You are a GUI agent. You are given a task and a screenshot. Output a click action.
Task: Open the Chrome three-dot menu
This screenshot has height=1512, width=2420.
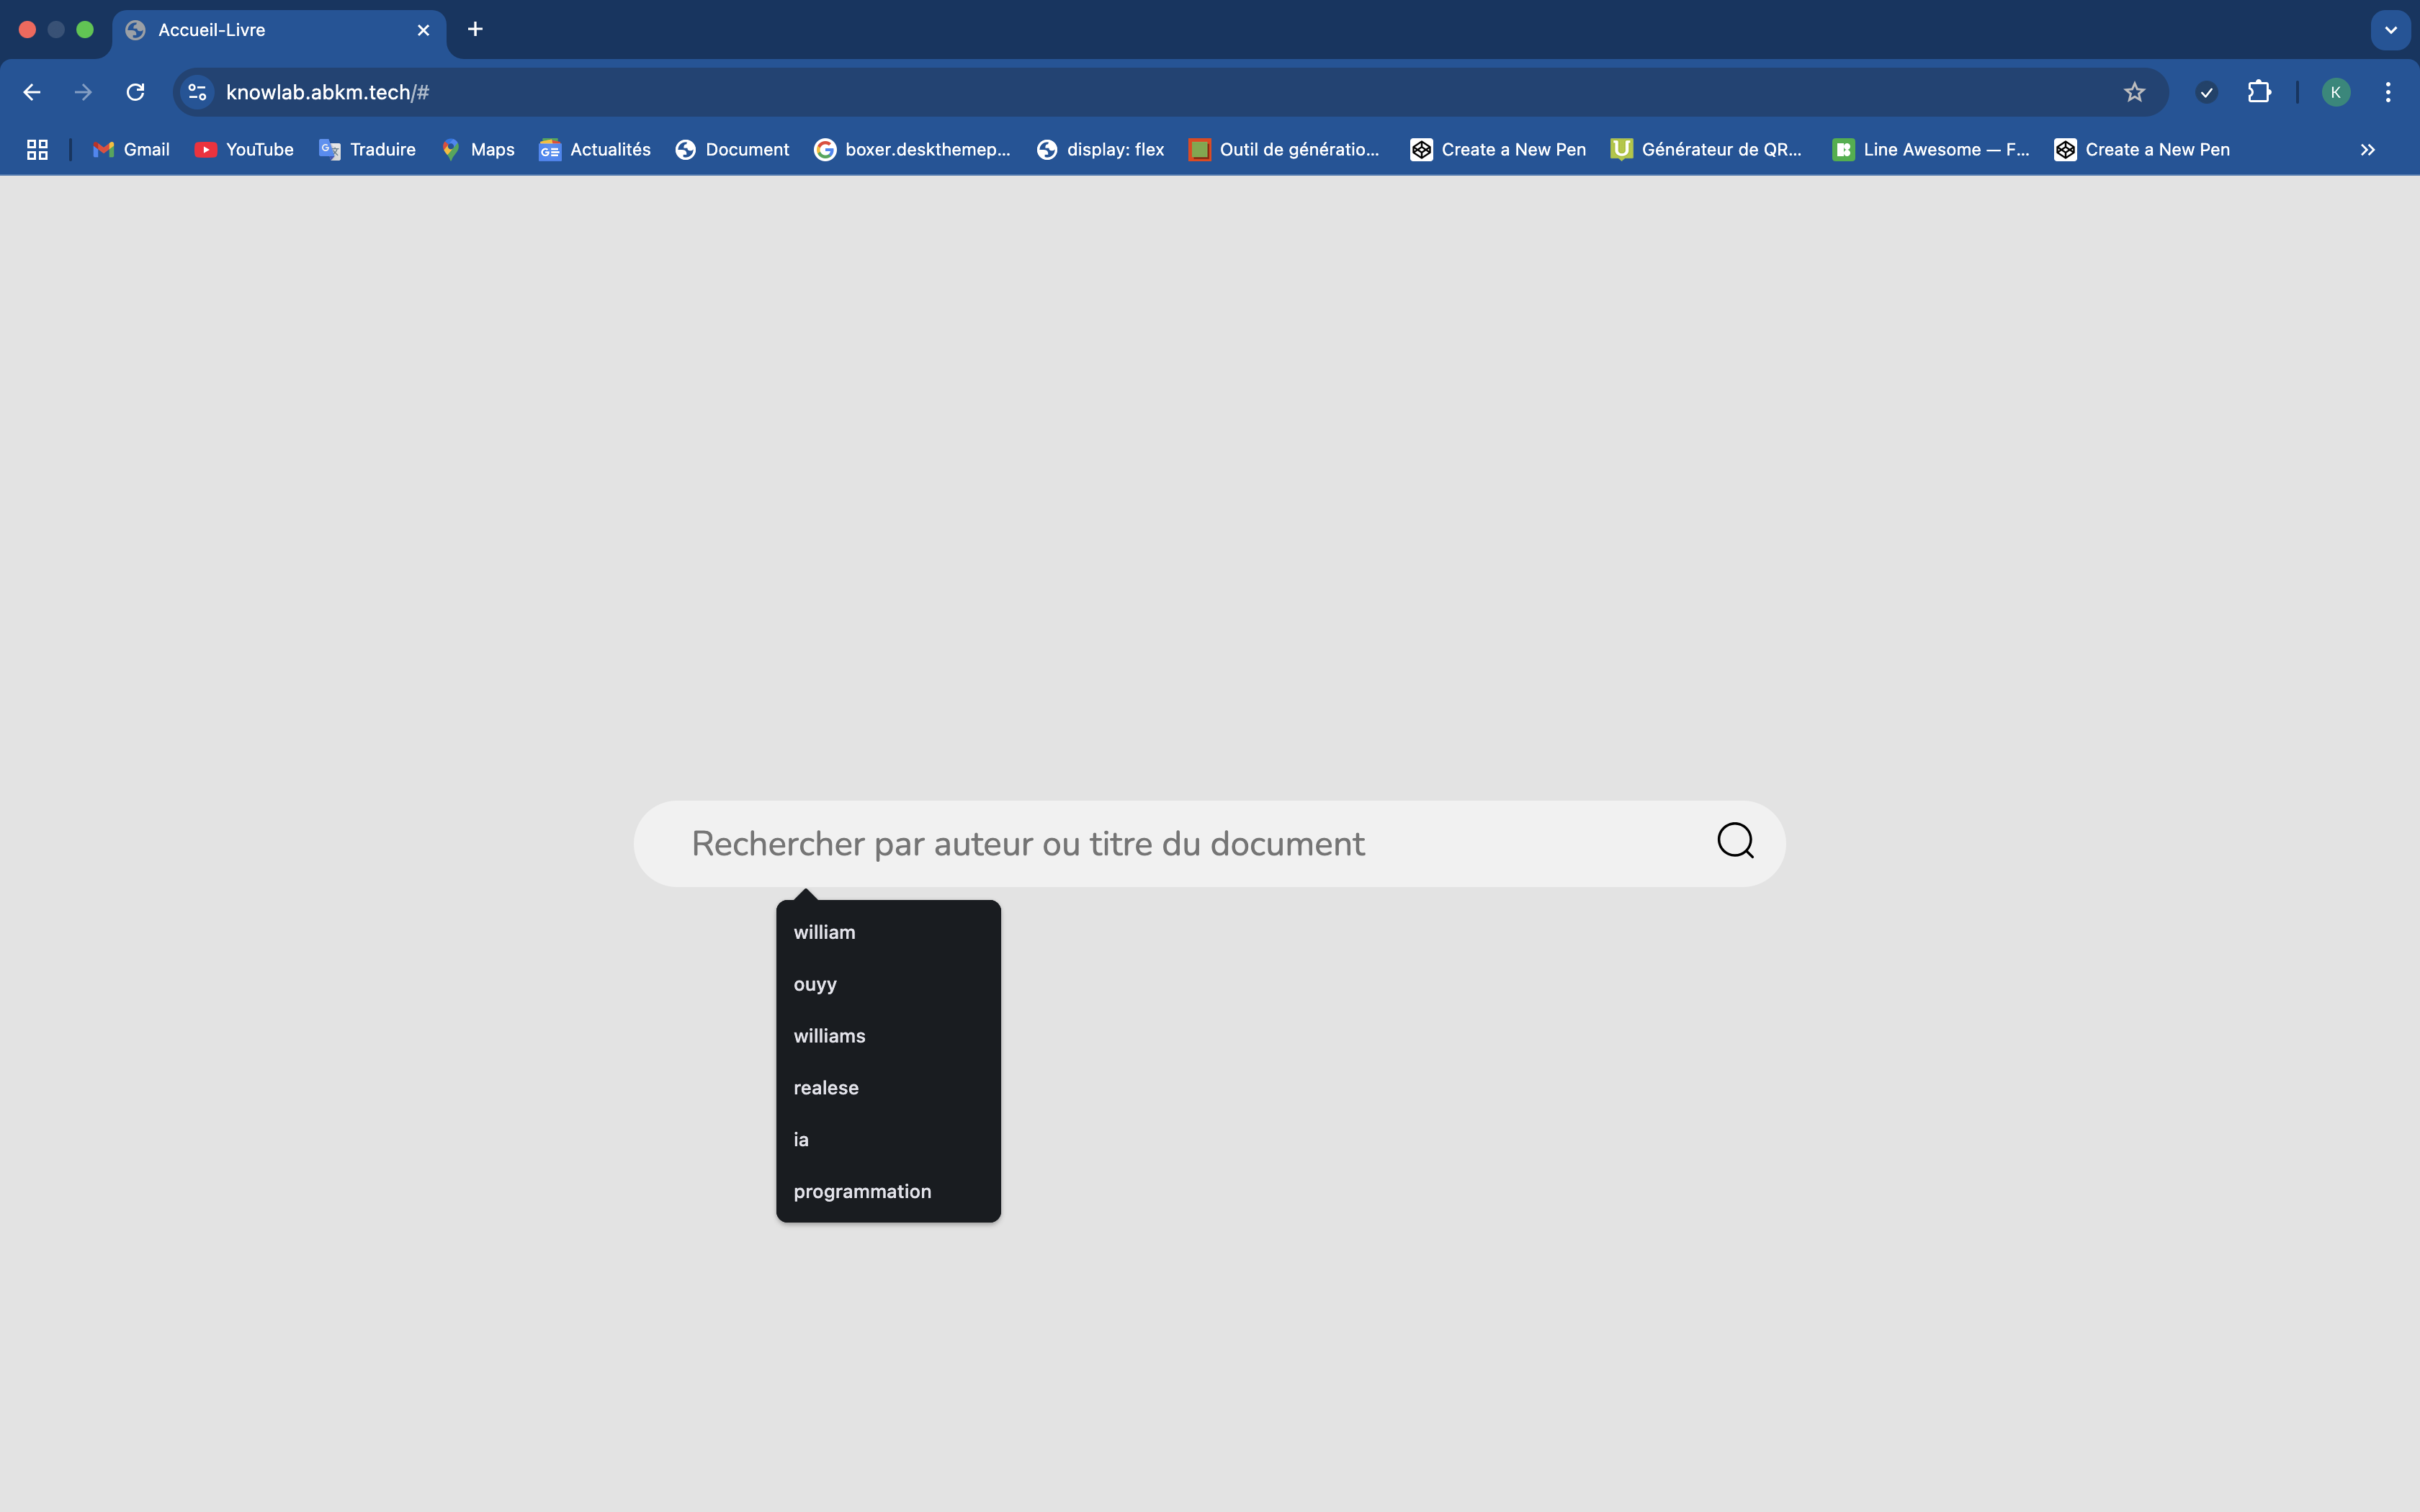click(2388, 92)
